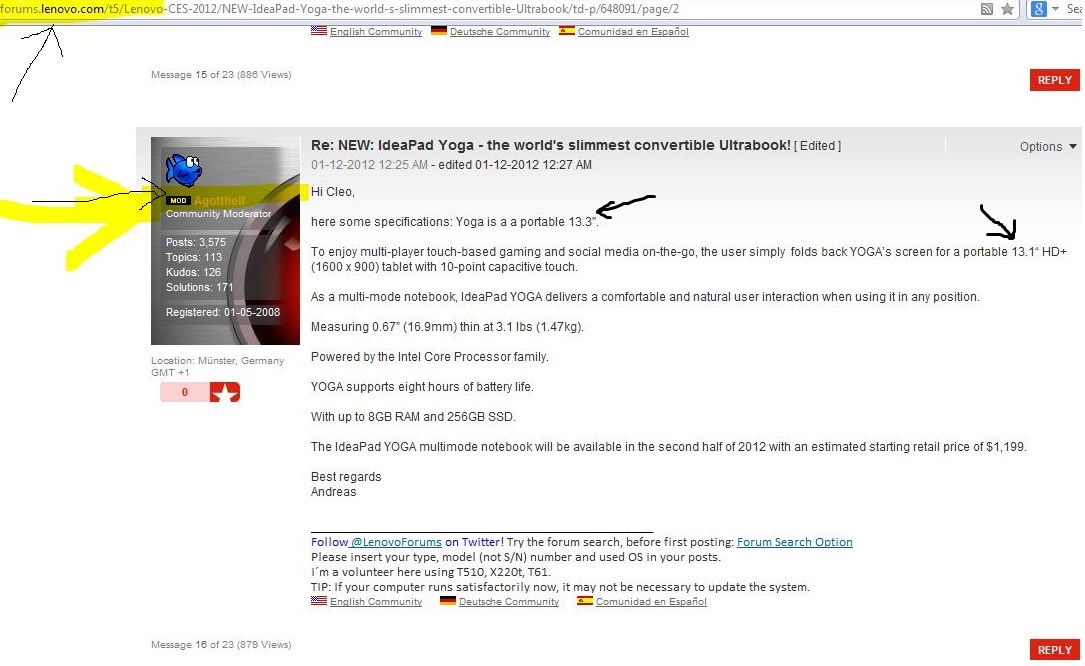Click Spanish flag icon in top signature
This screenshot has width=1085, height=666.
pyautogui.click(x=567, y=30)
